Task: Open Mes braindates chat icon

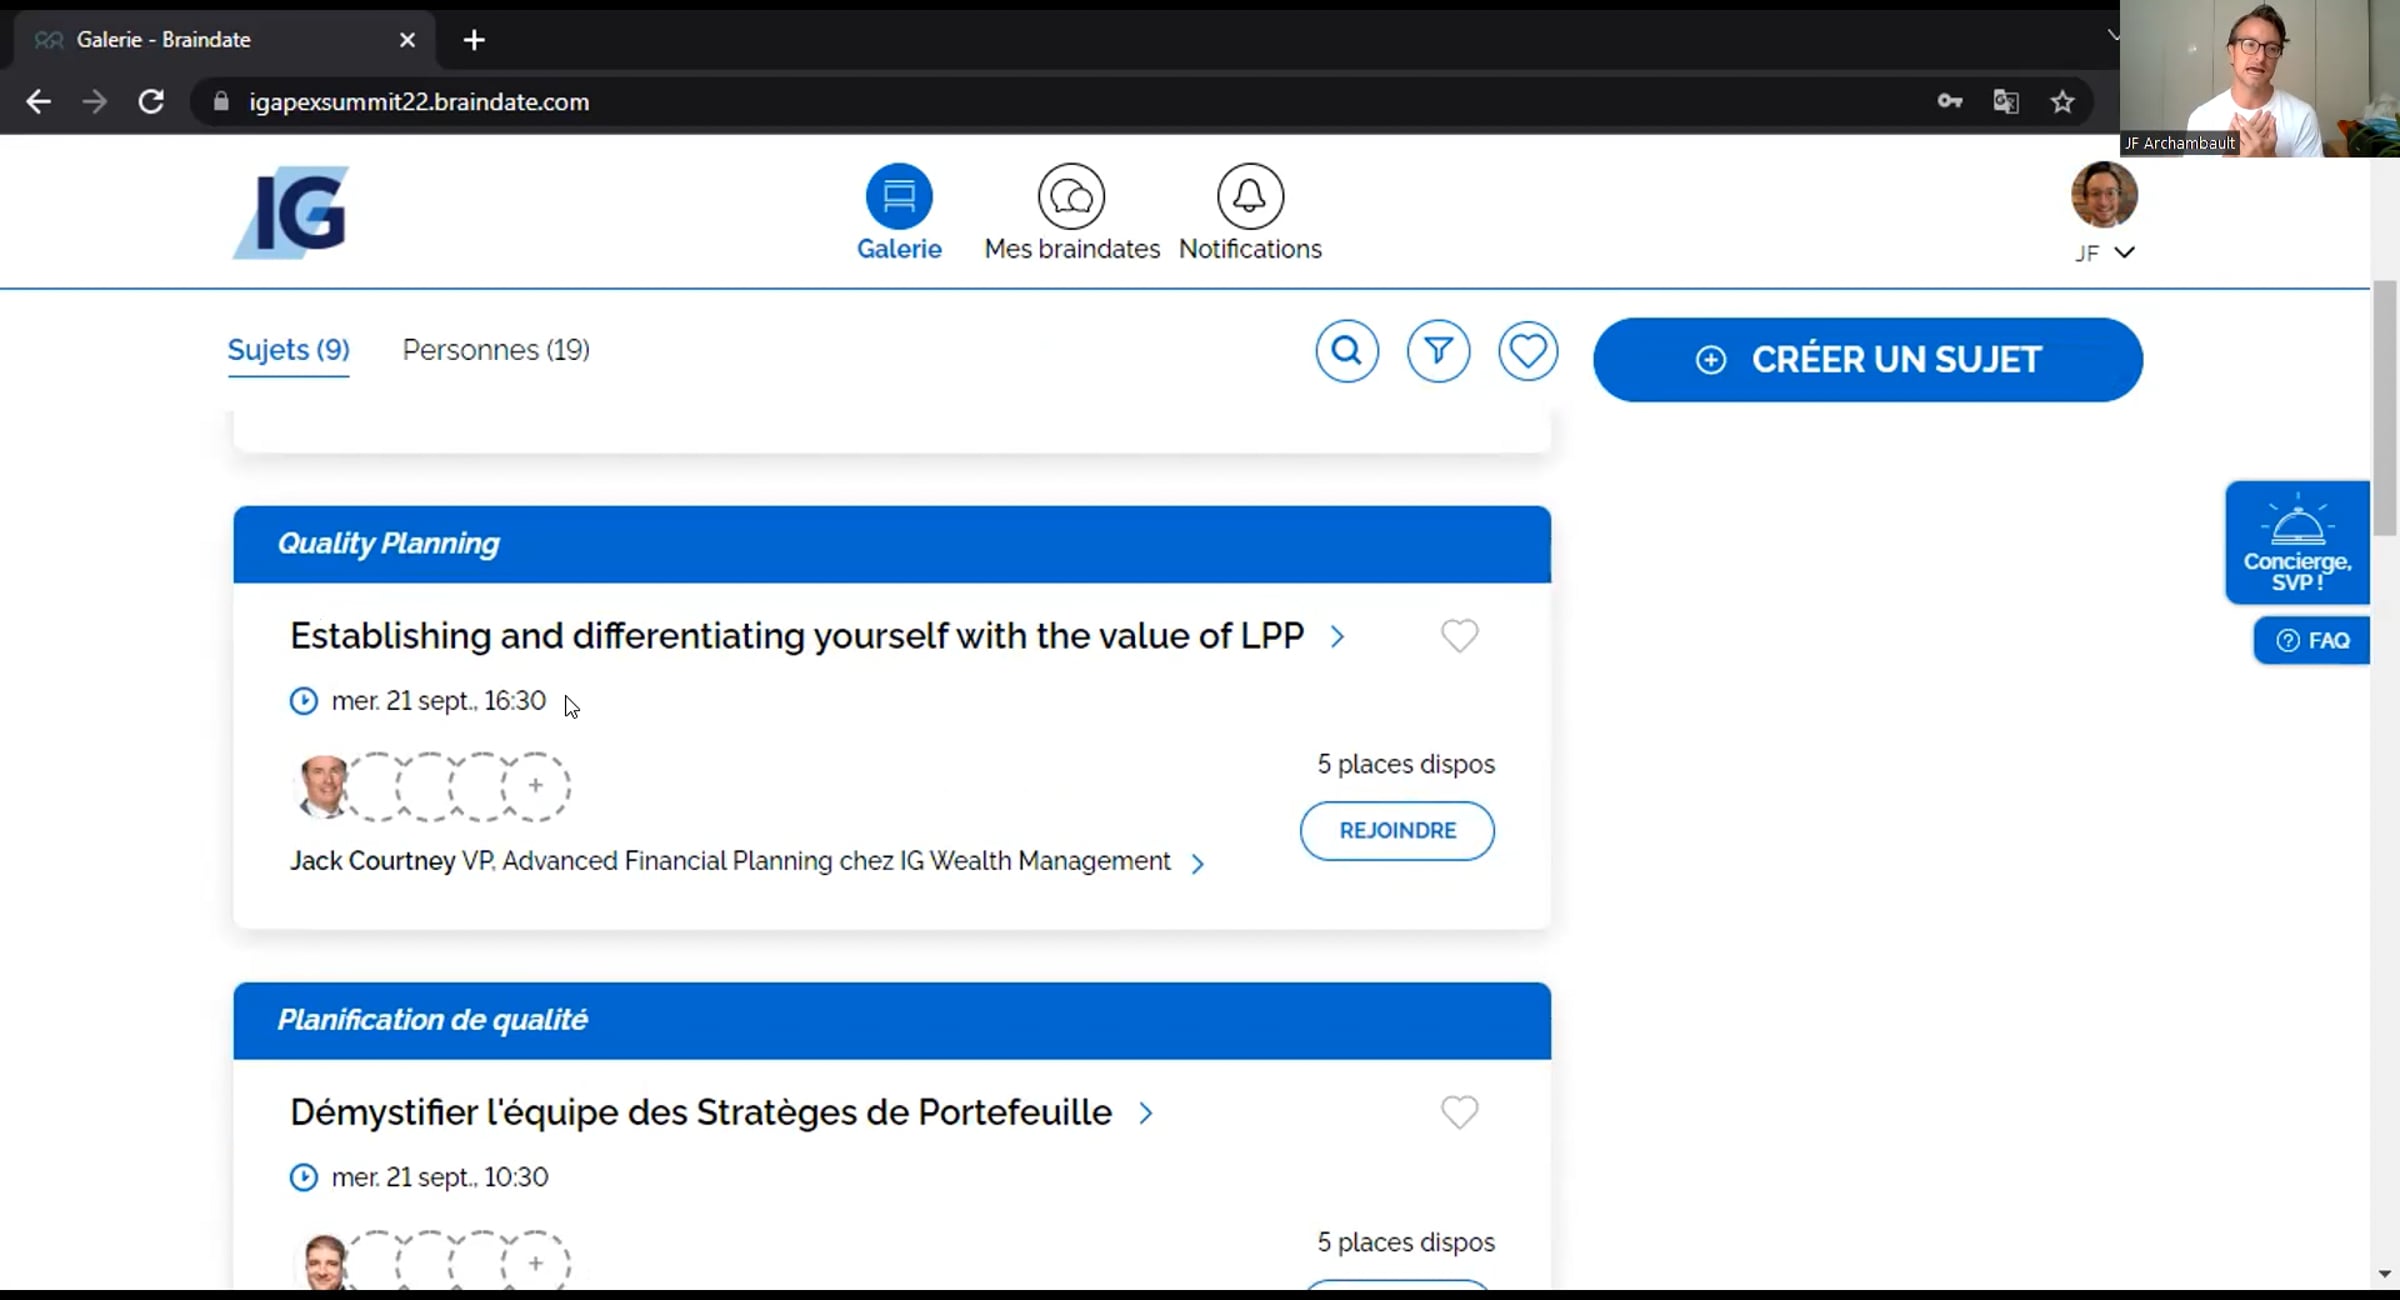Action: click(1071, 196)
